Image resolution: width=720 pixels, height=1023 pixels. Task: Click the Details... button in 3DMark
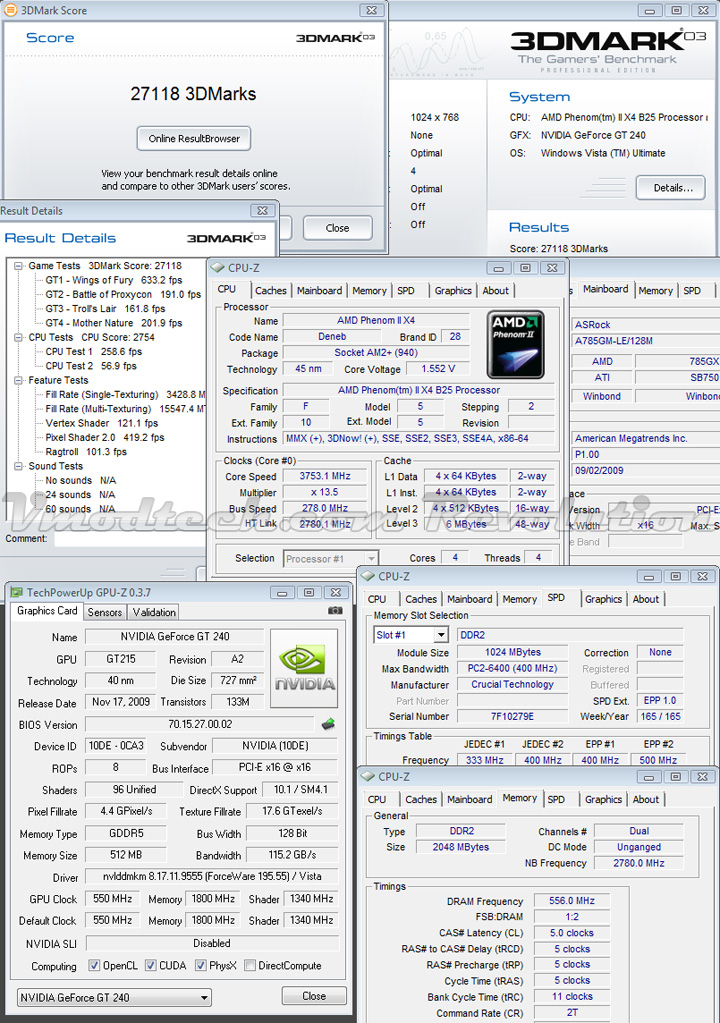click(672, 187)
